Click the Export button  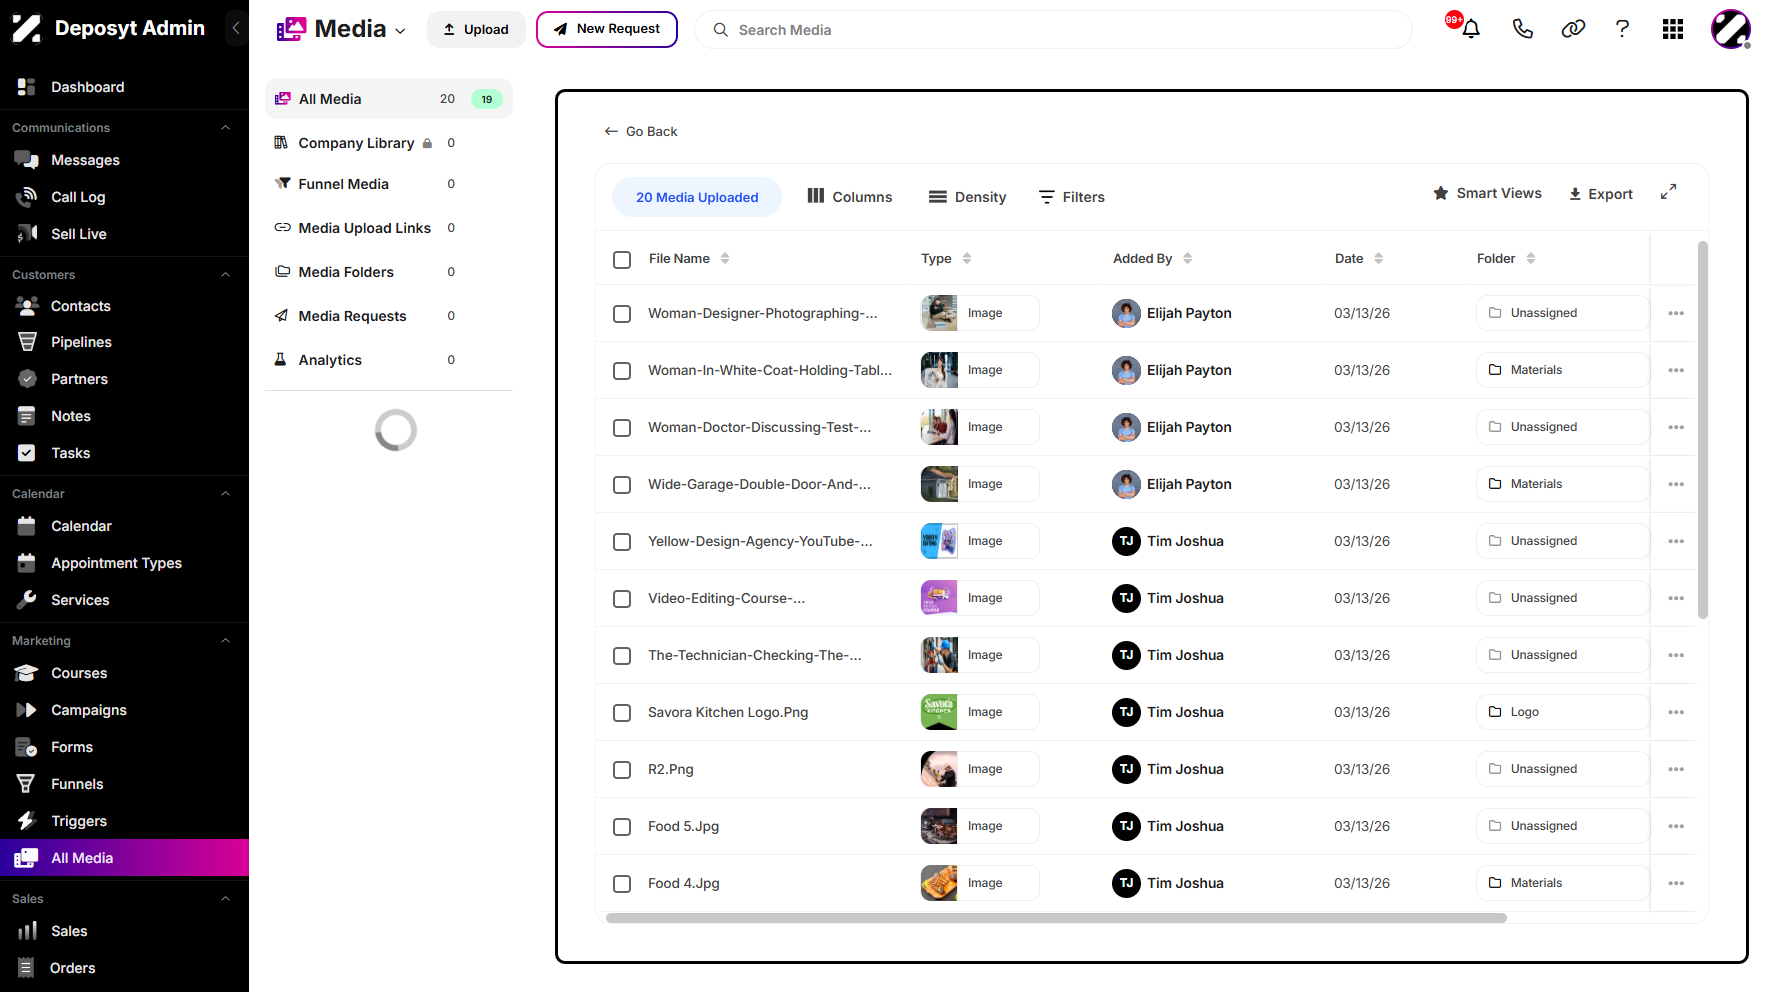[x=1600, y=194]
